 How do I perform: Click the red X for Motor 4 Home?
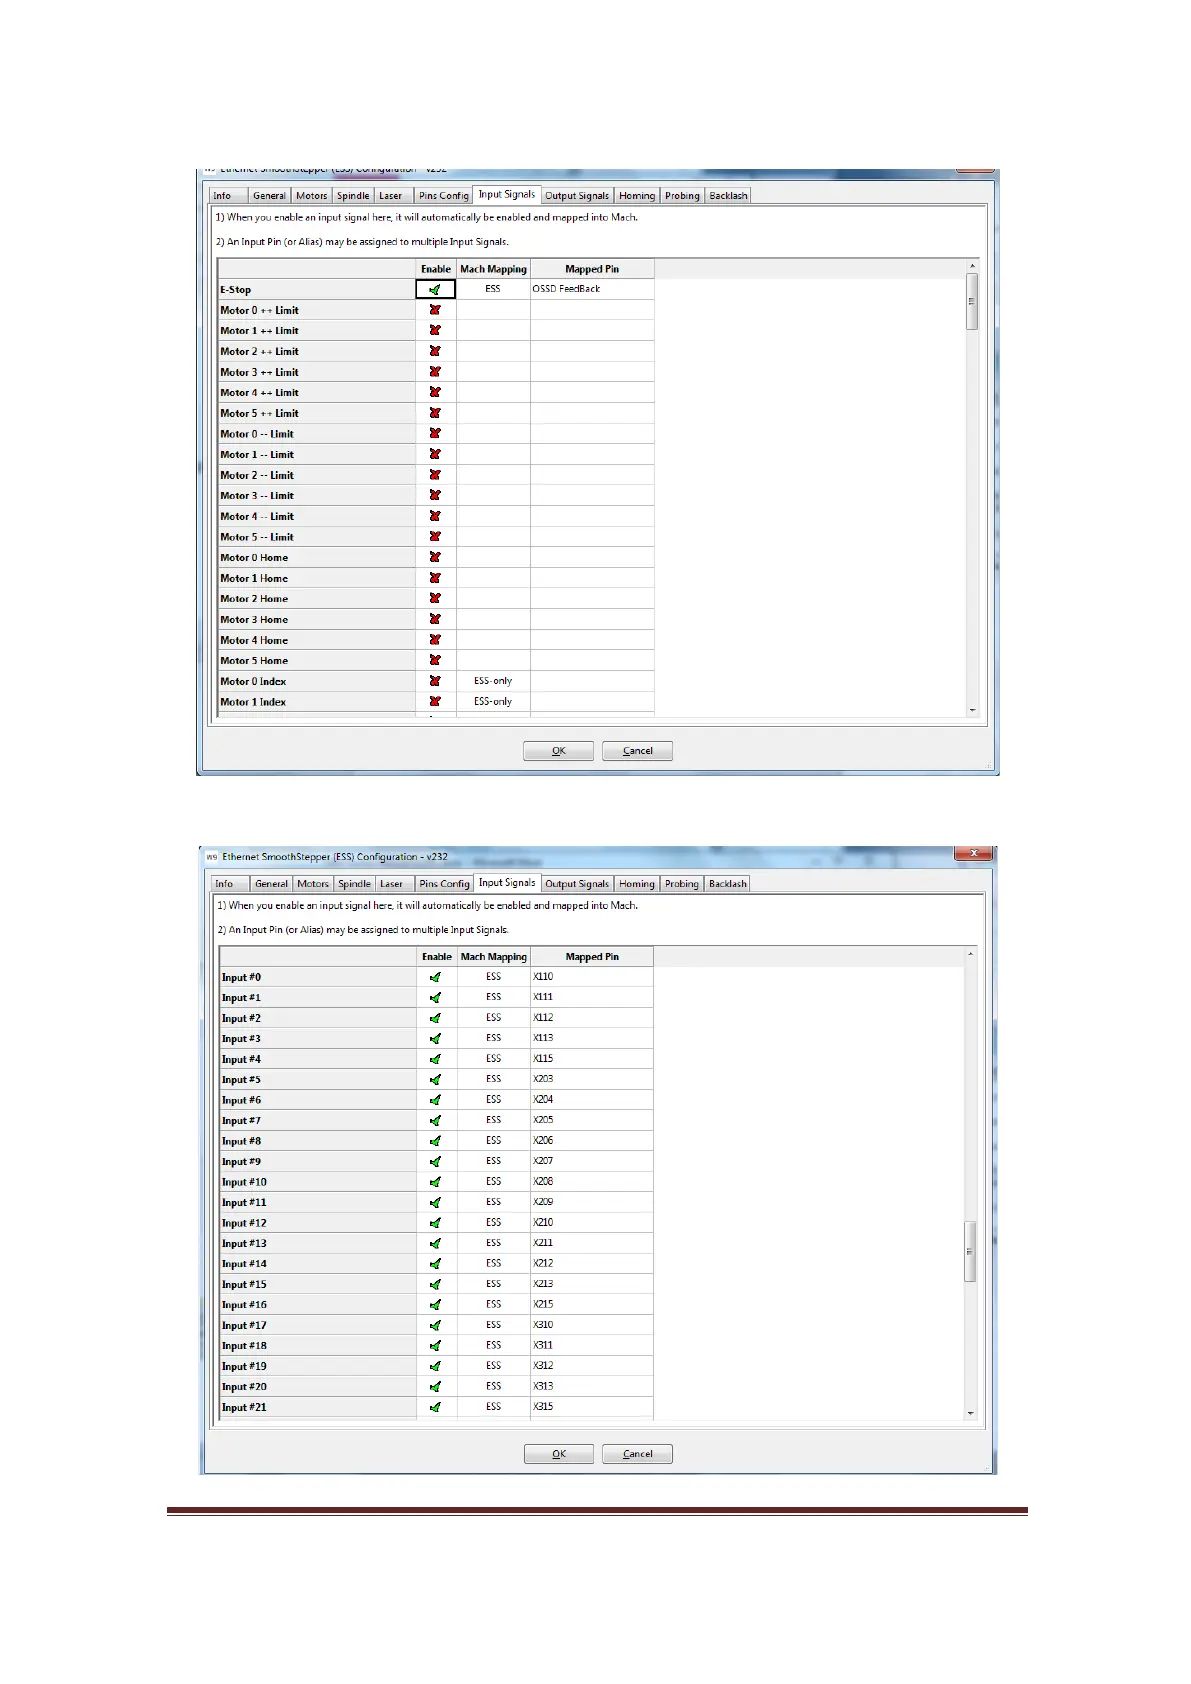click(x=435, y=640)
